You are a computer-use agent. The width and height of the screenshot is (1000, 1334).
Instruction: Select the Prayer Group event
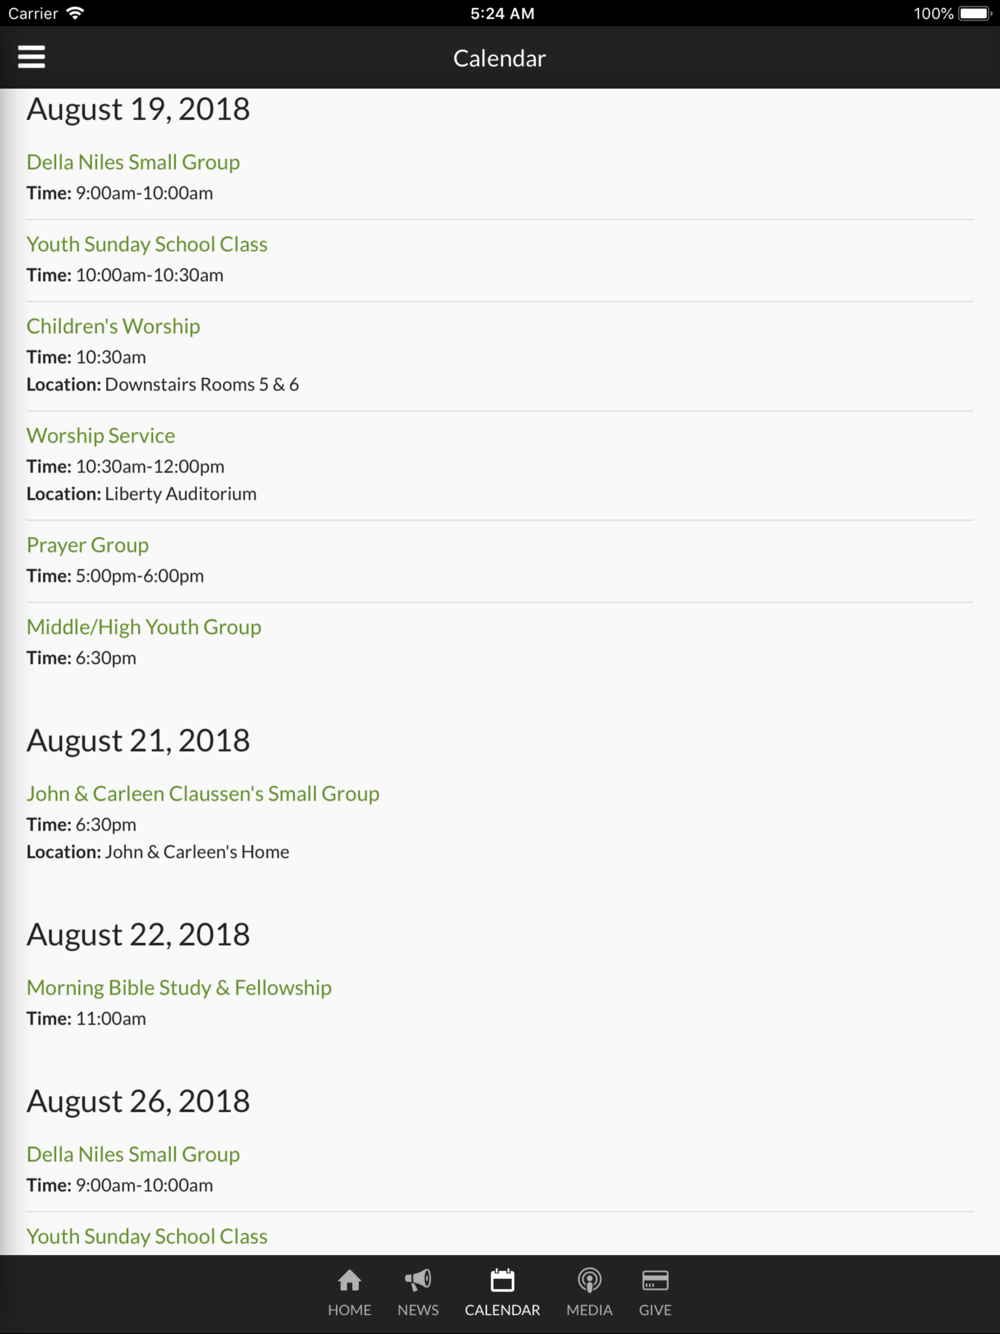[x=88, y=545]
